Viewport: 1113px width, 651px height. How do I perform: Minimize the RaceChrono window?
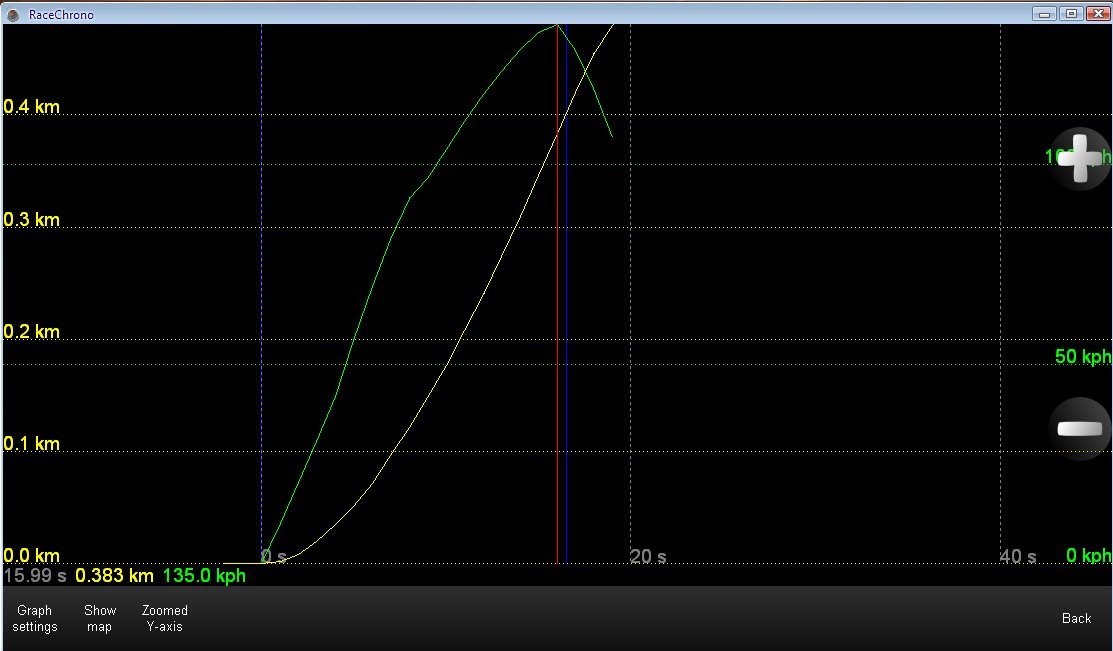pos(1045,14)
